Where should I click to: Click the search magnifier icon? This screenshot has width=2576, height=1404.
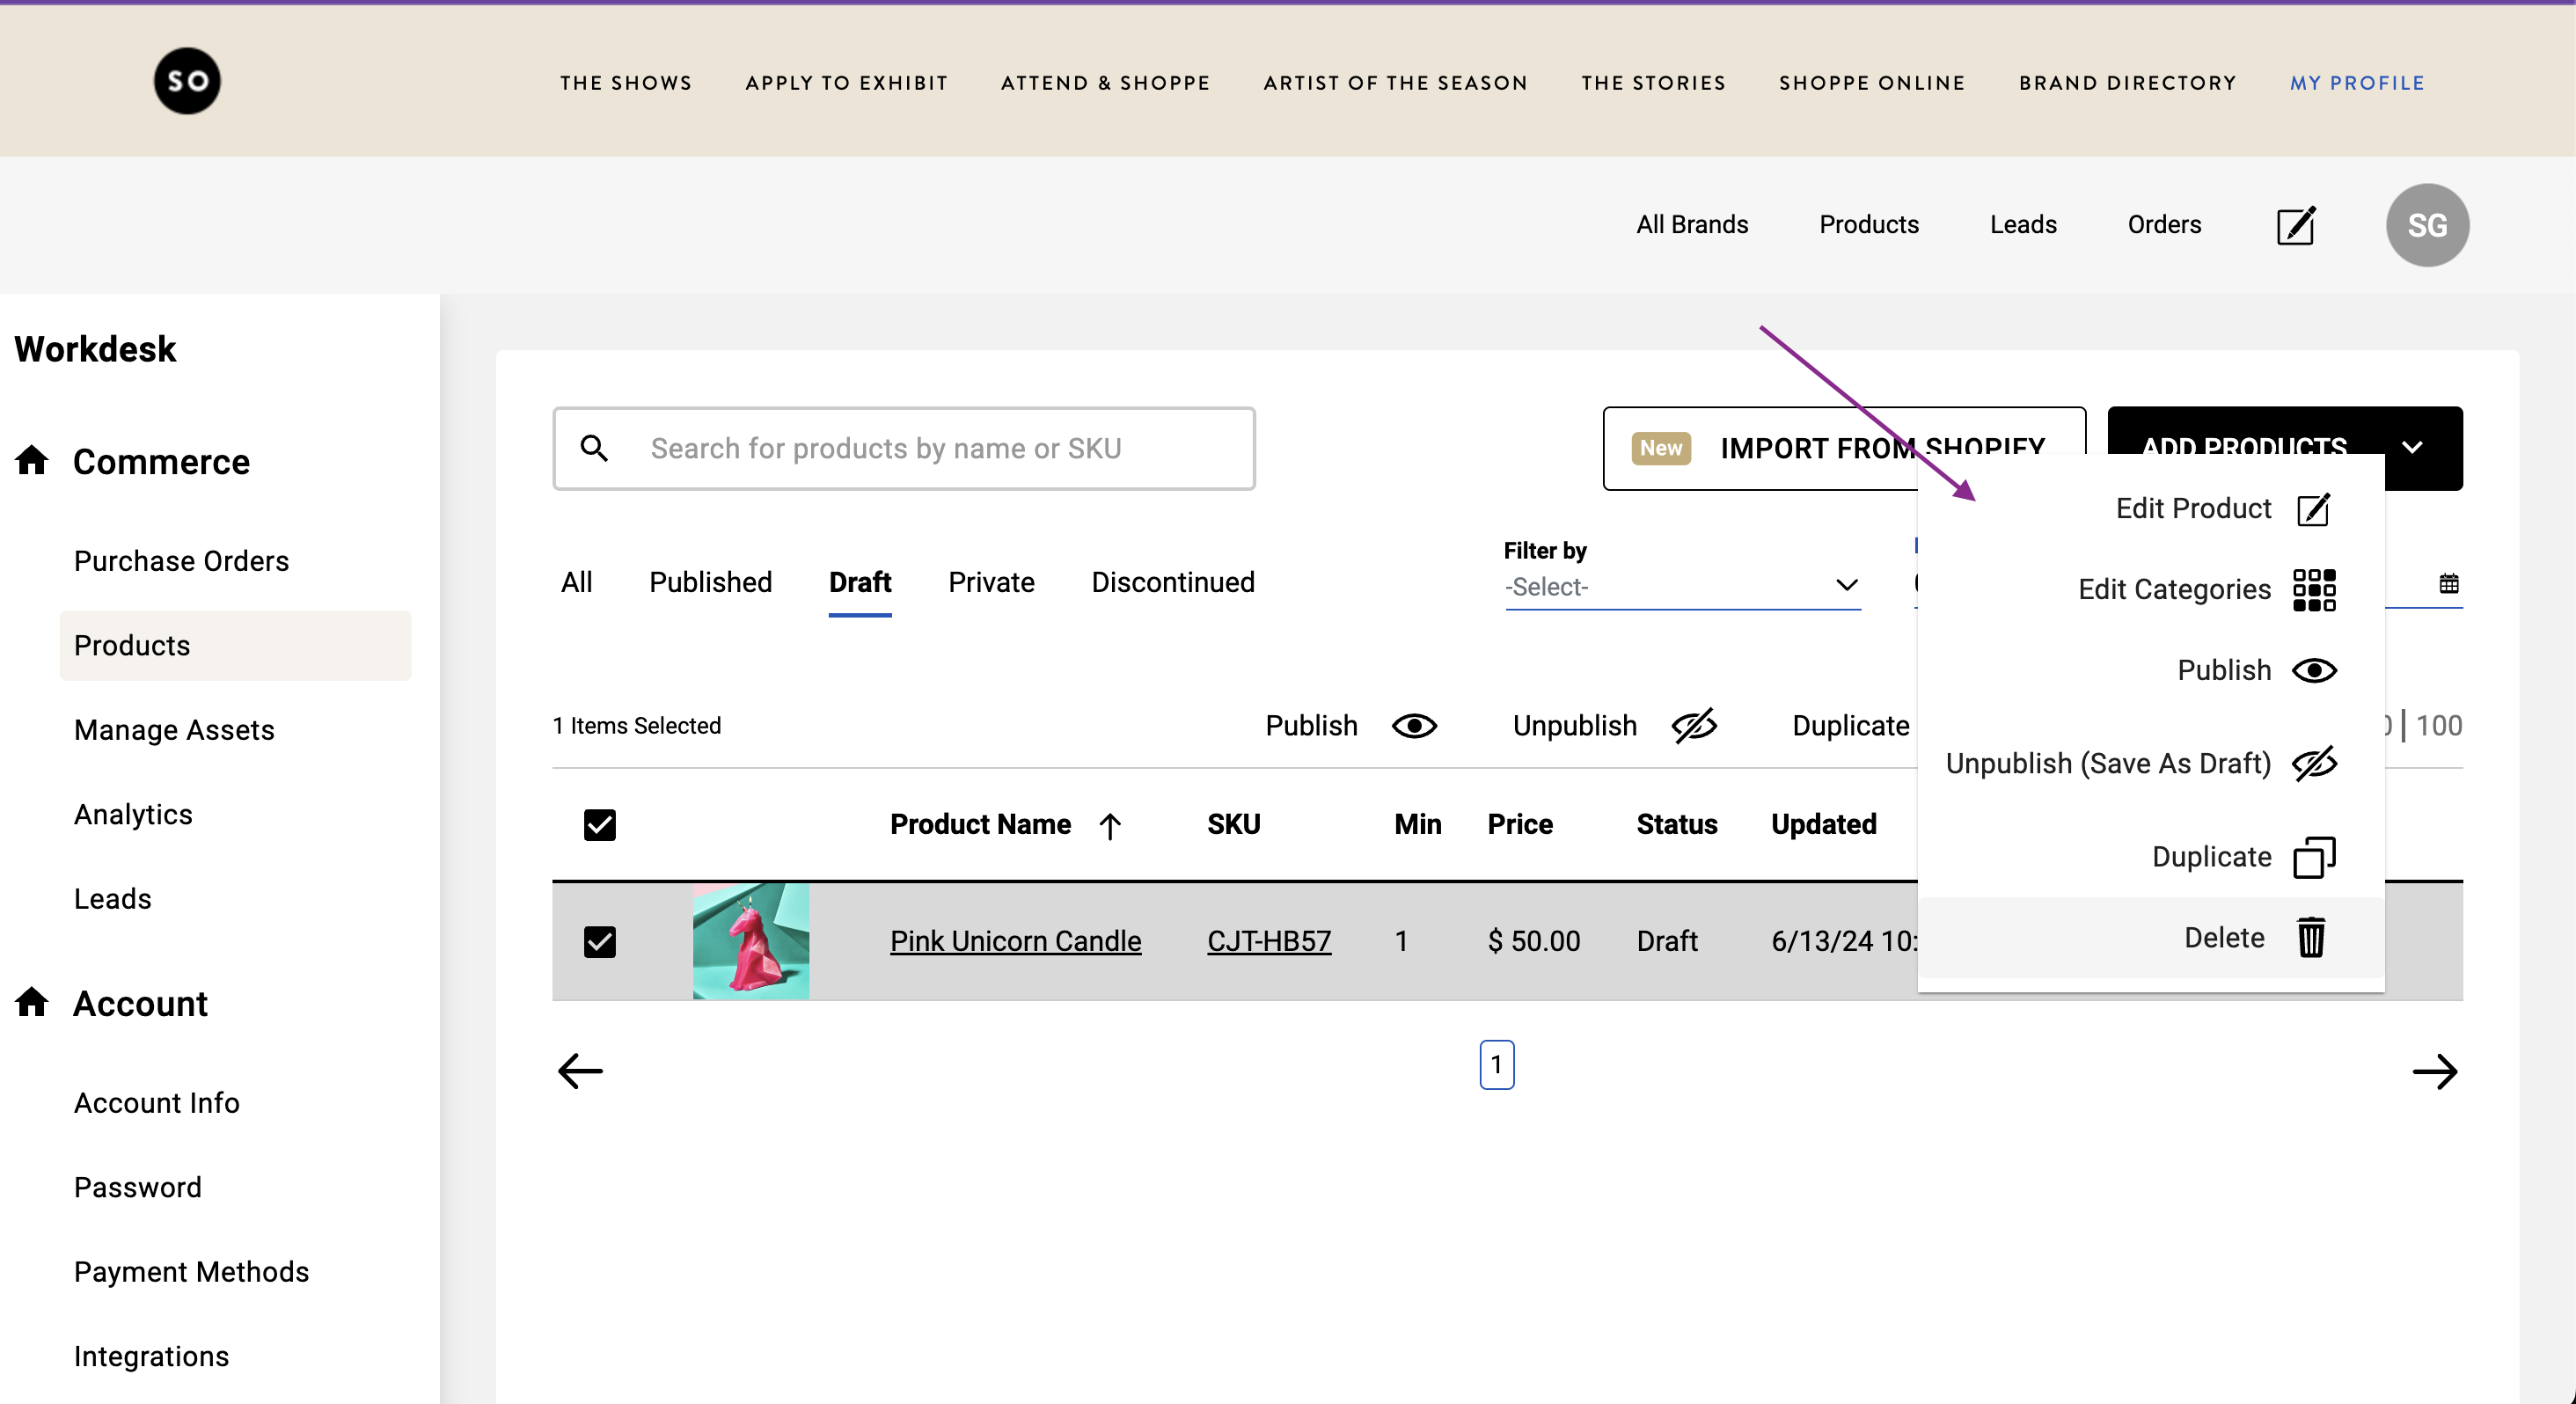click(595, 448)
